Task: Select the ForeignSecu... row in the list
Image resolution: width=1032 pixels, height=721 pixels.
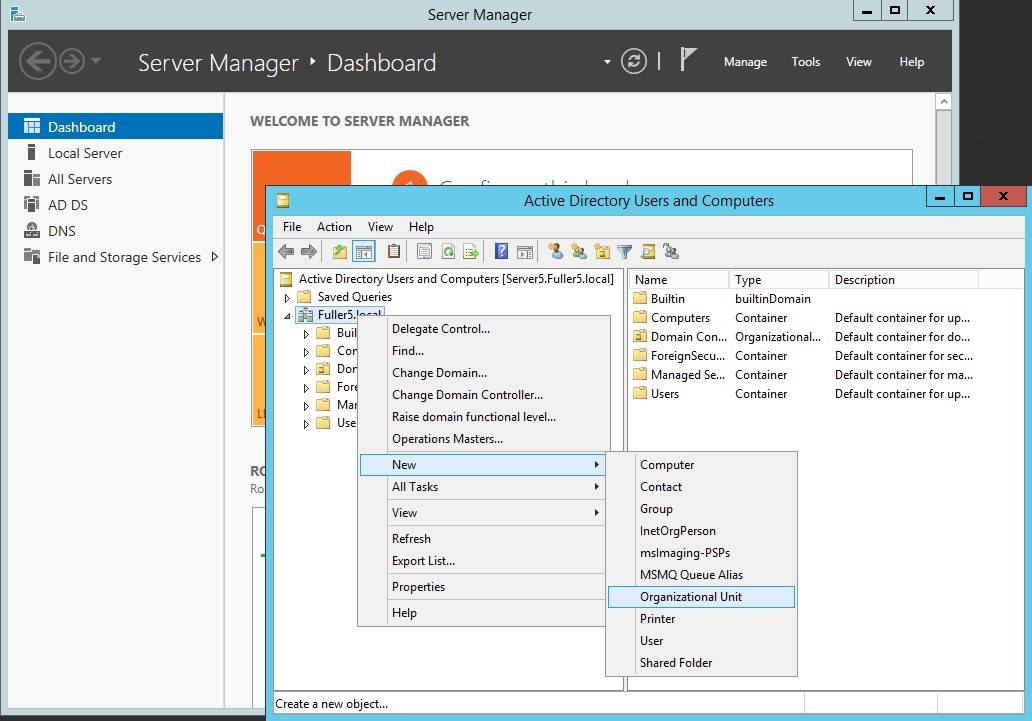Action: pyautogui.click(x=803, y=356)
